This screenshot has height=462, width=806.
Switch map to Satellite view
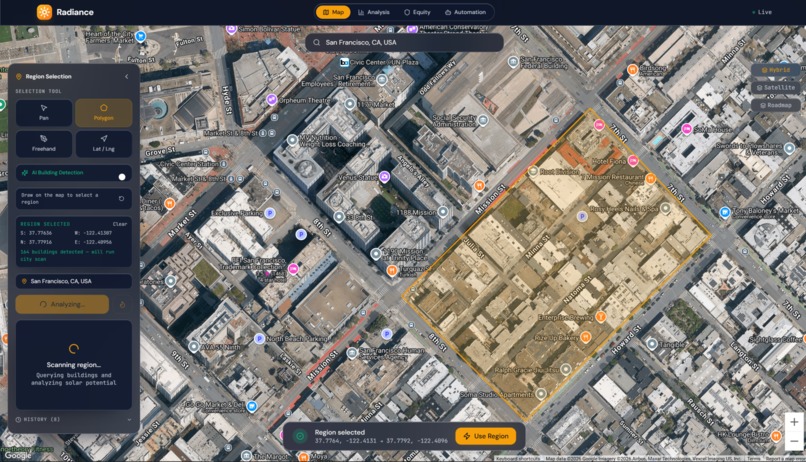(776, 87)
